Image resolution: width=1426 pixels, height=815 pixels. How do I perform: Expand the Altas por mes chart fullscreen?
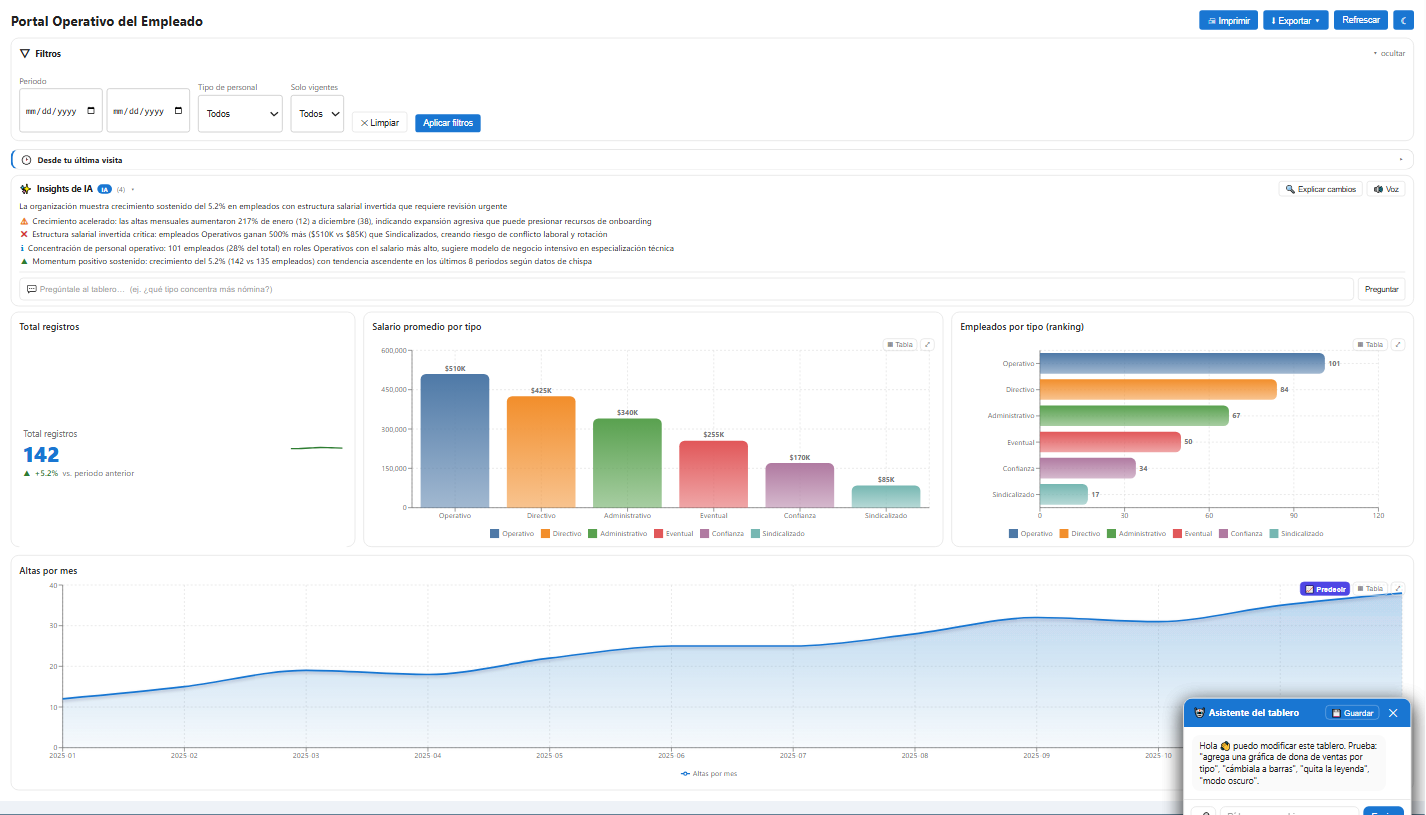point(1398,588)
